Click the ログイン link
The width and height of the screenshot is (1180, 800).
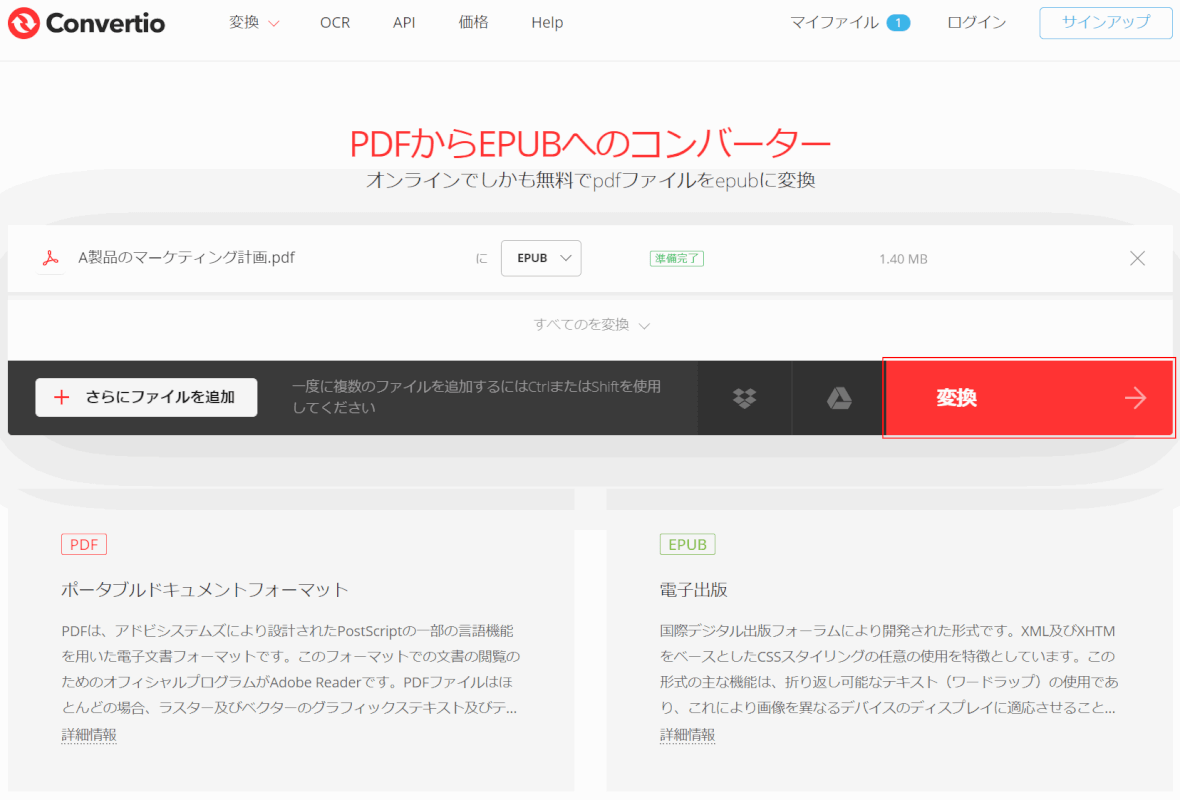[976, 23]
